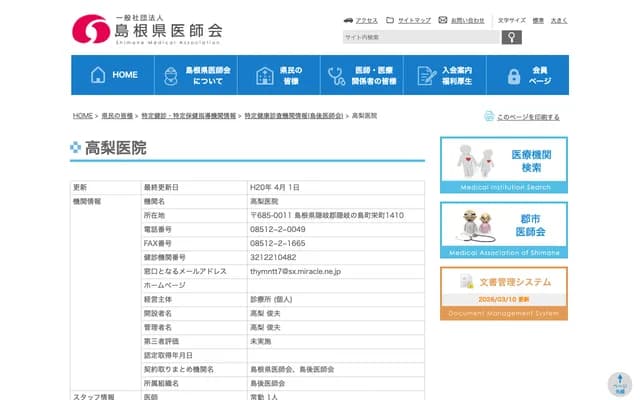640x400 pixels.
Task: Click the search magnifier button
Action: tap(511, 38)
